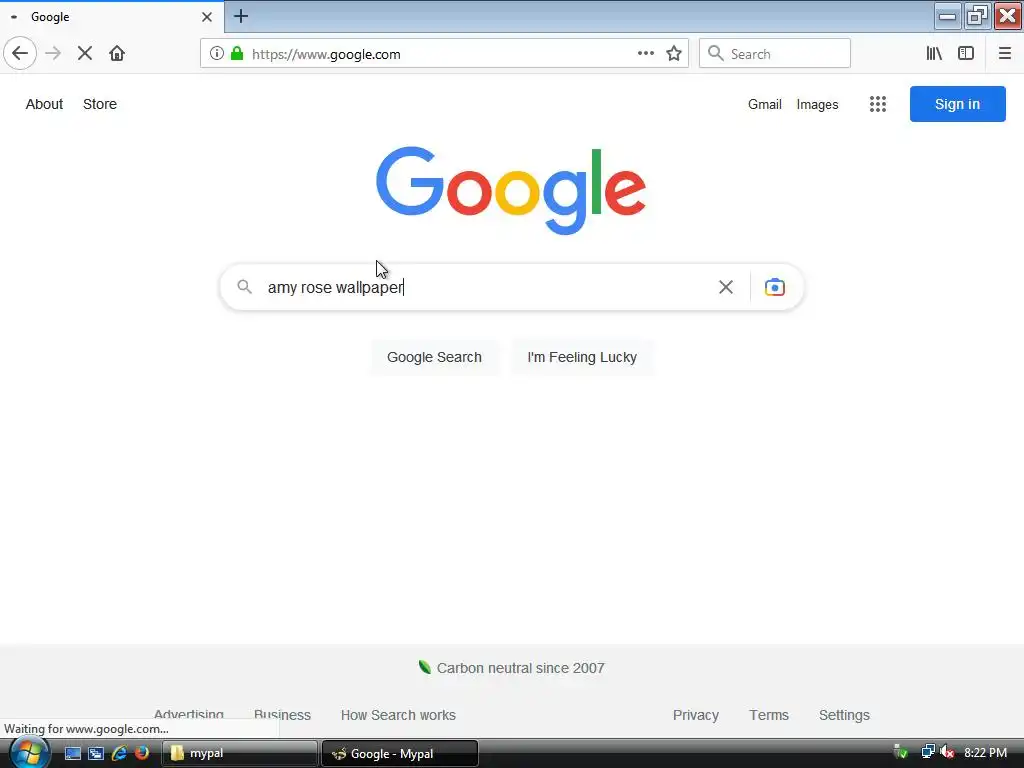Open the Store link
Viewport: 1024px width, 768px height.
click(100, 104)
